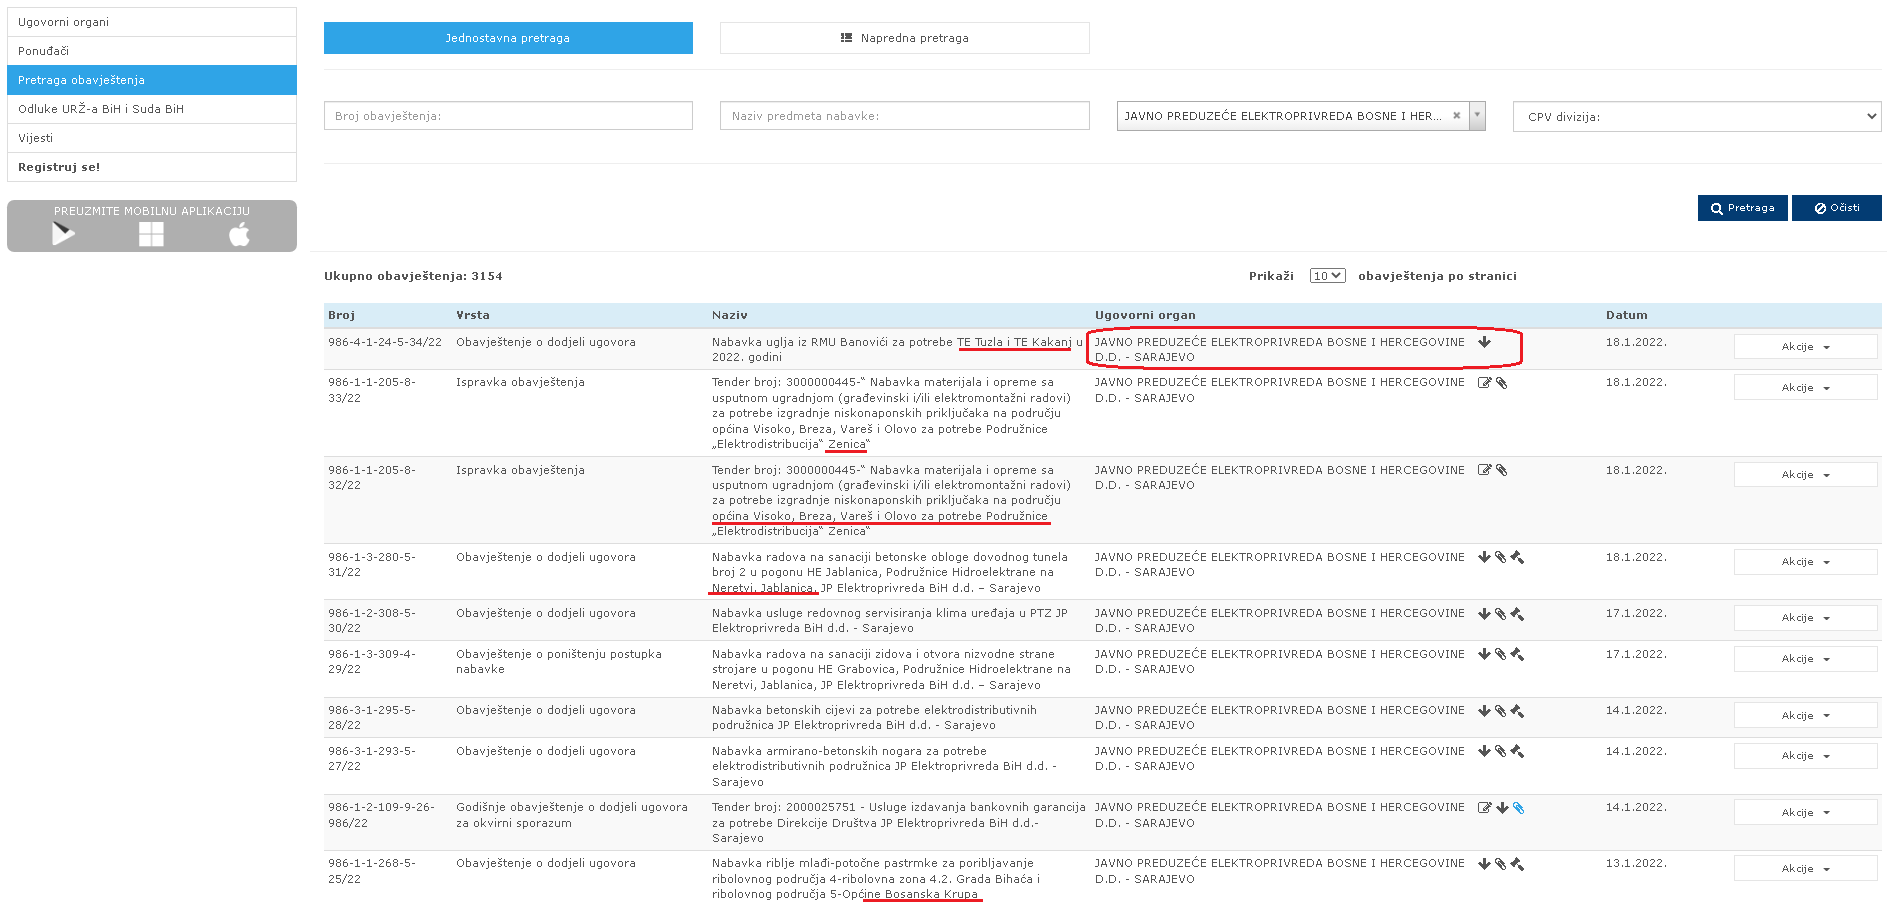This screenshot has width=1887, height=903.
Task: Click the edit pencil icon in row 986-1-1-205-8-32/22
Action: [1485, 470]
